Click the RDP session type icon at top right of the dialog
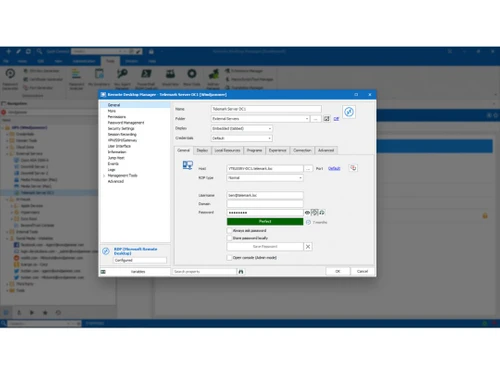Viewport: 500px width, 375px height. pyautogui.click(x=349, y=112)
